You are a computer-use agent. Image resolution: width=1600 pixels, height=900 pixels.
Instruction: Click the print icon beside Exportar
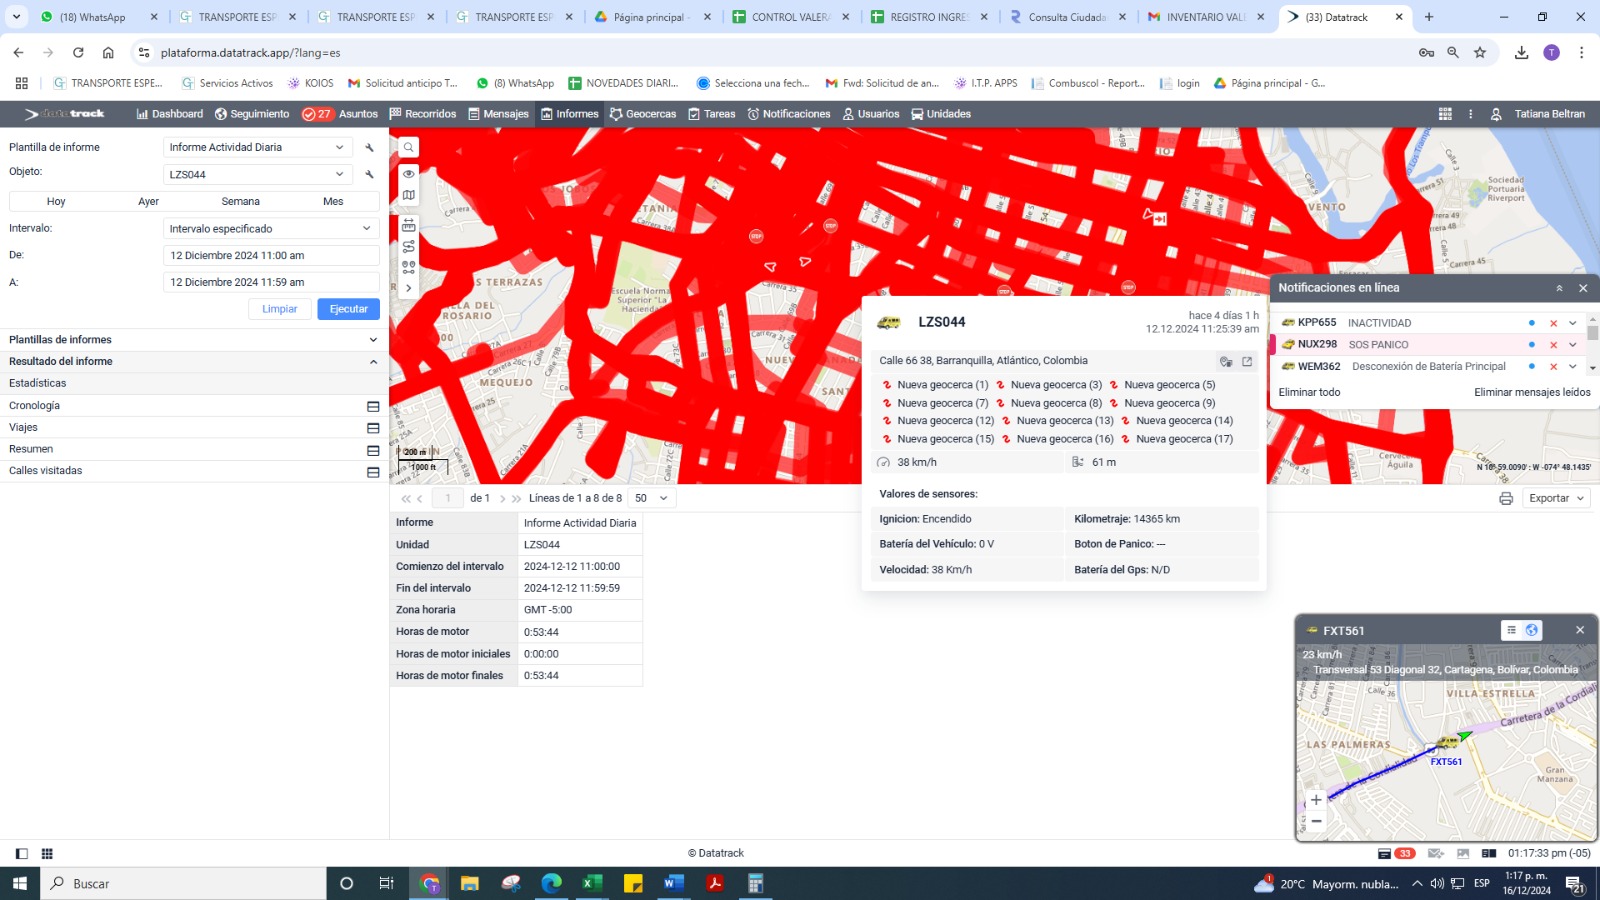coord(1506,498)
